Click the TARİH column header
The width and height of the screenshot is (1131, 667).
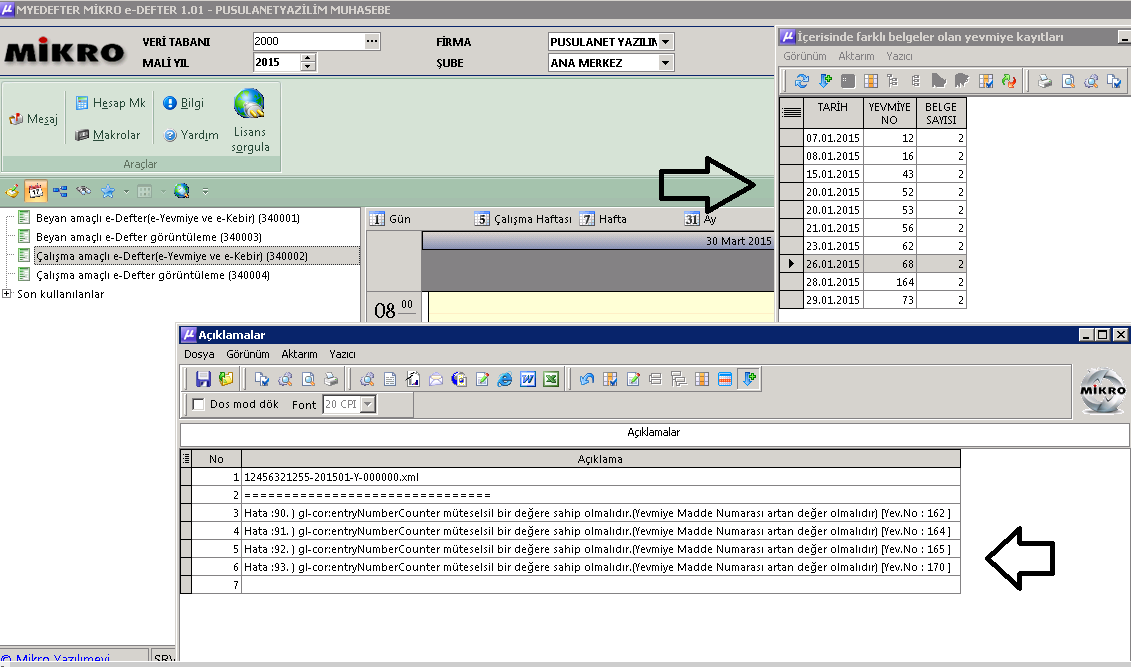[833, 113]
